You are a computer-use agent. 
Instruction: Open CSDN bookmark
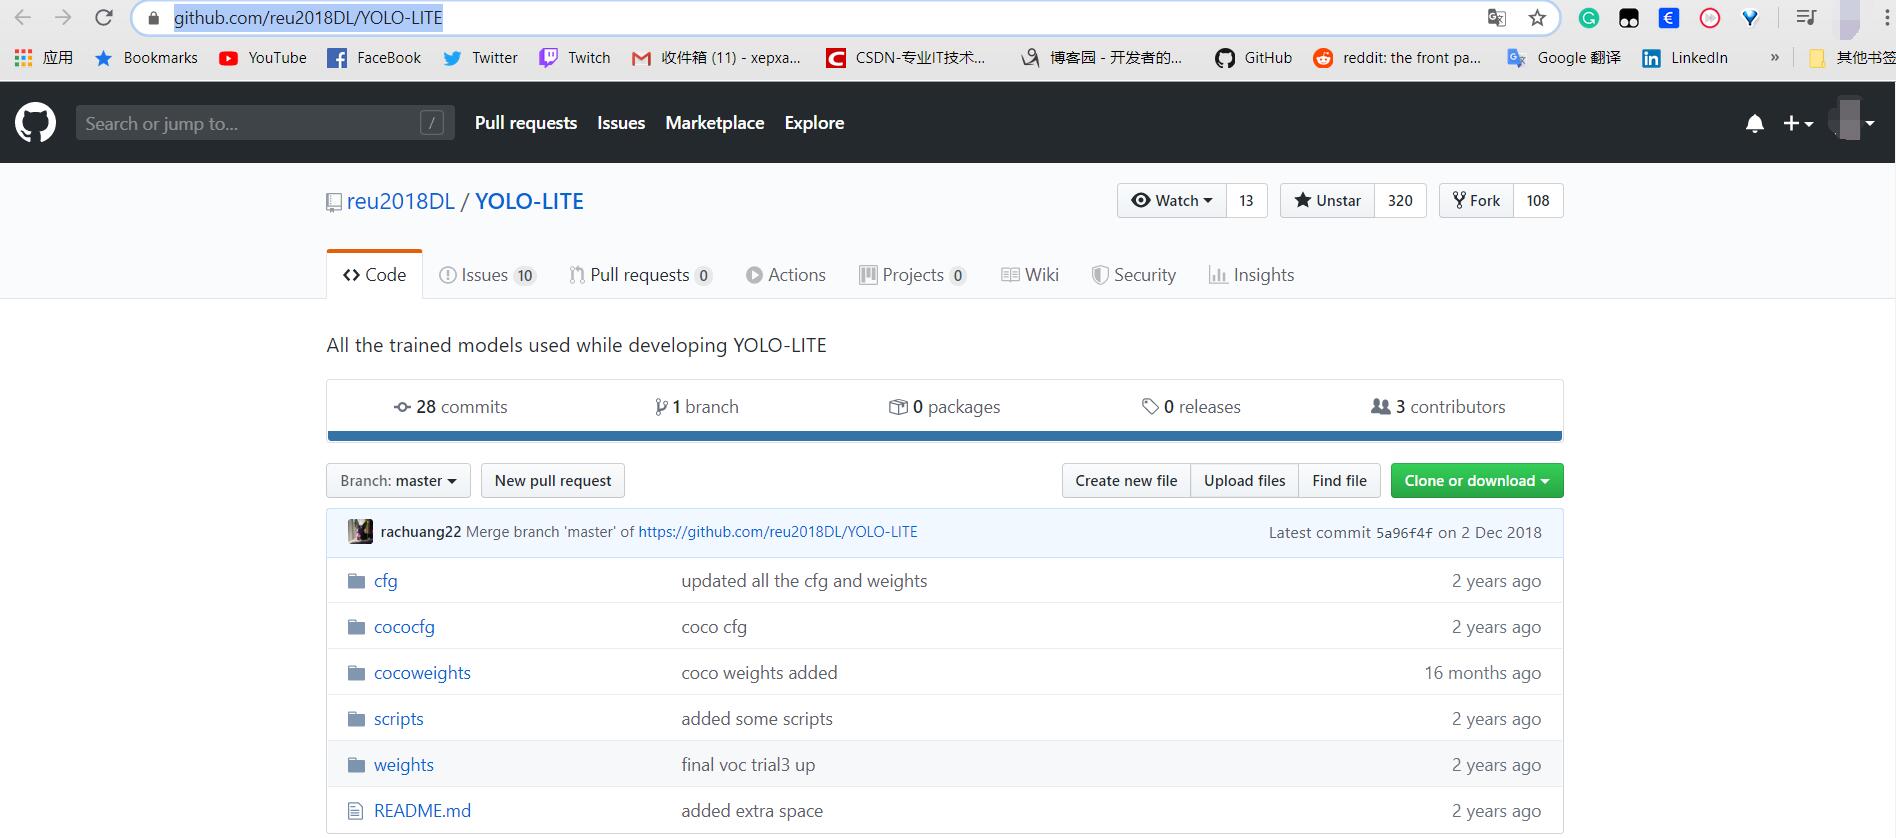pyautogui.click(x=906, y=58)
